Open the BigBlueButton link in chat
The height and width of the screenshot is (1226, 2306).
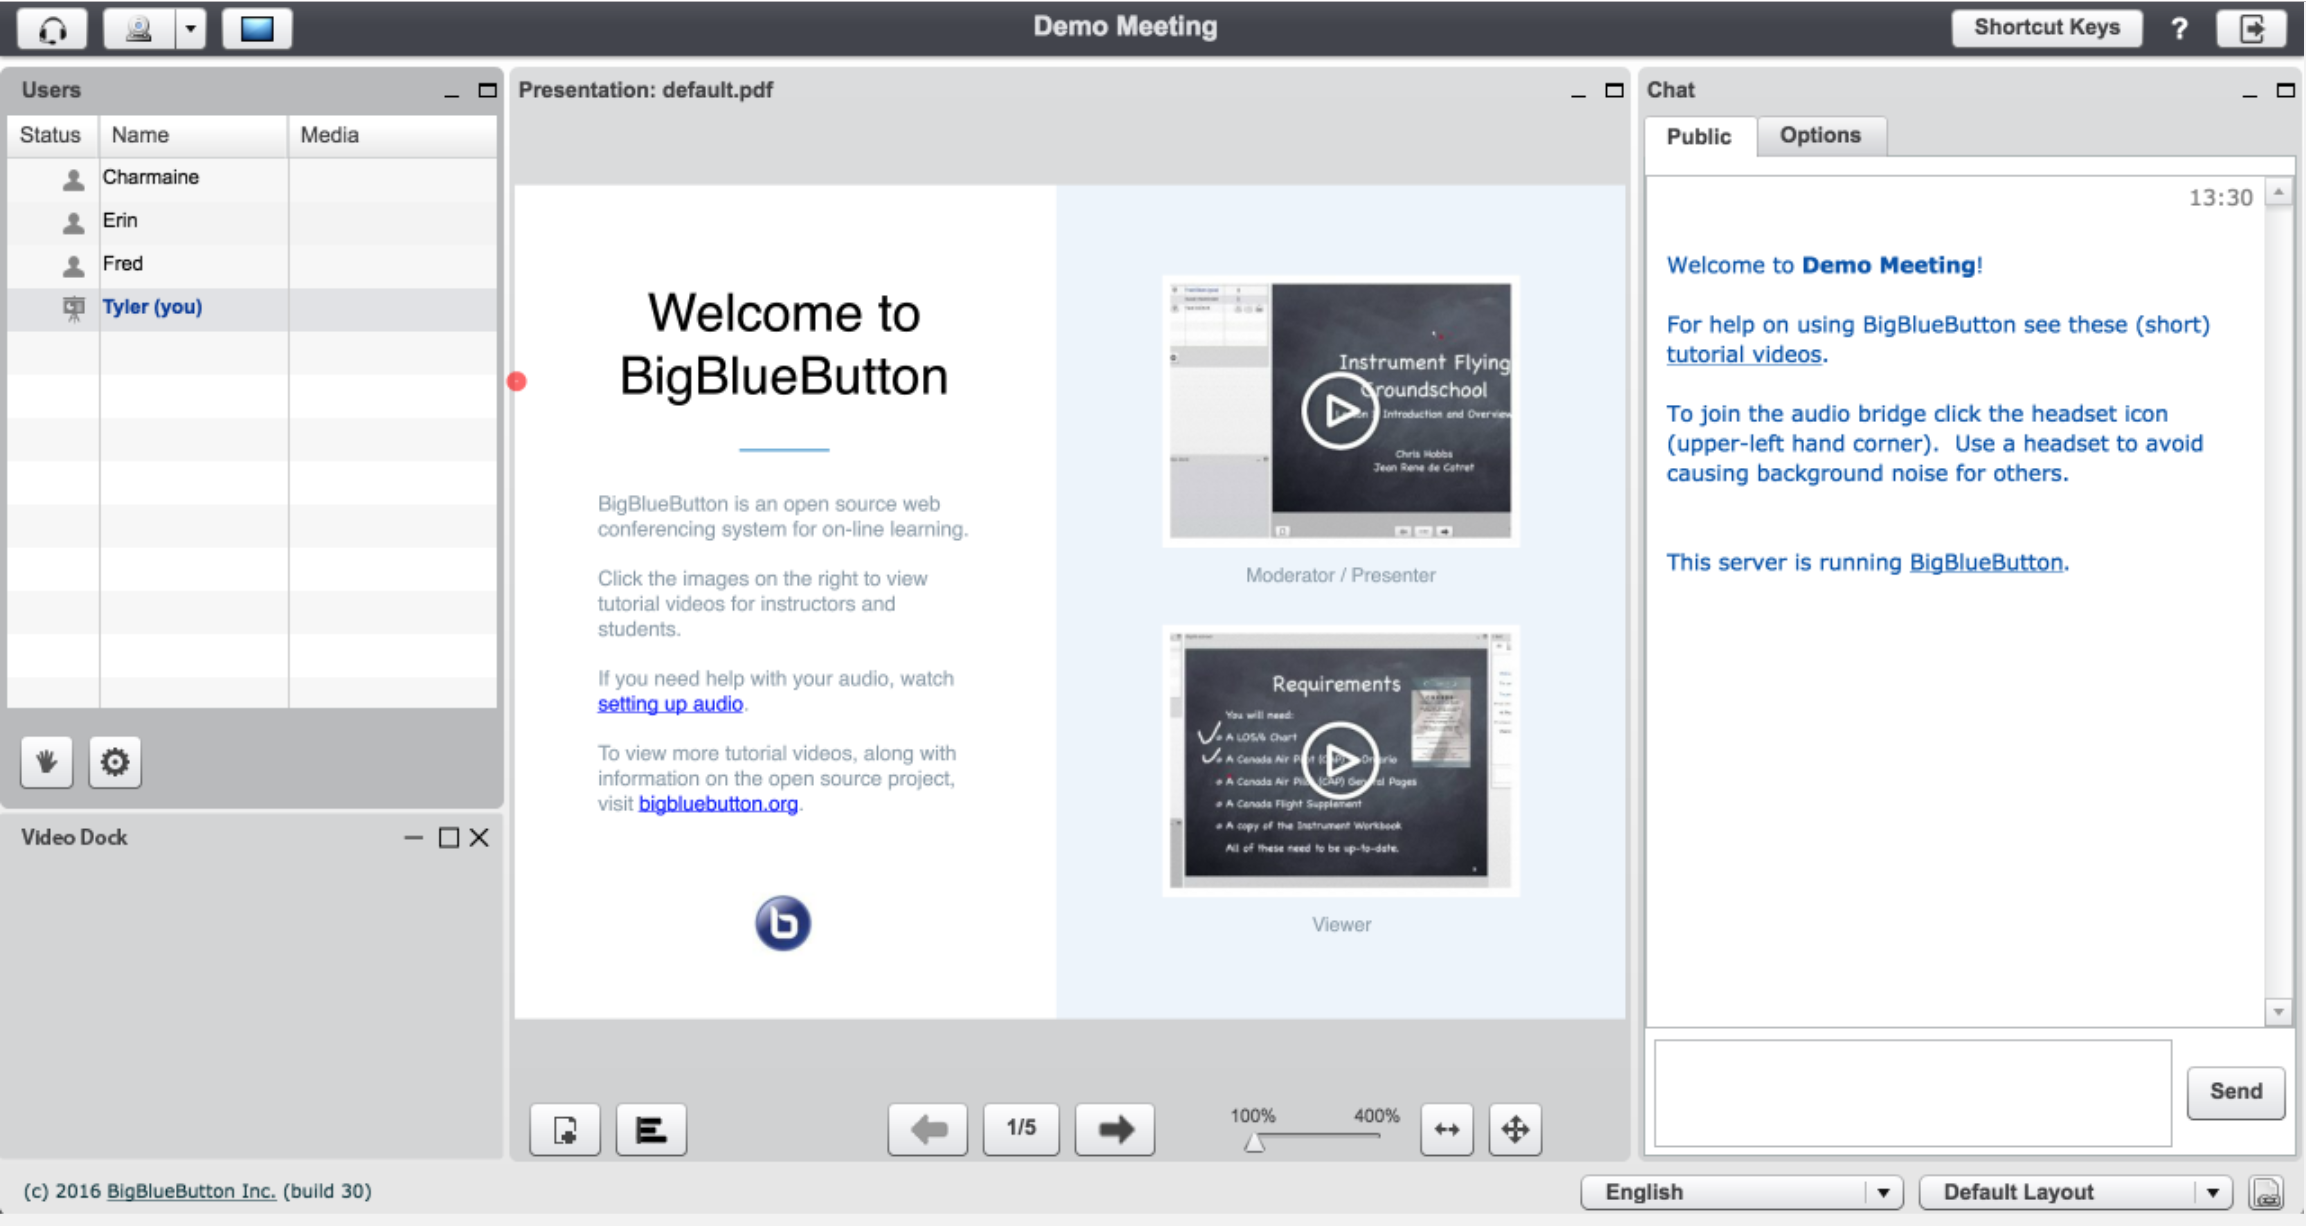[1986, 563]
